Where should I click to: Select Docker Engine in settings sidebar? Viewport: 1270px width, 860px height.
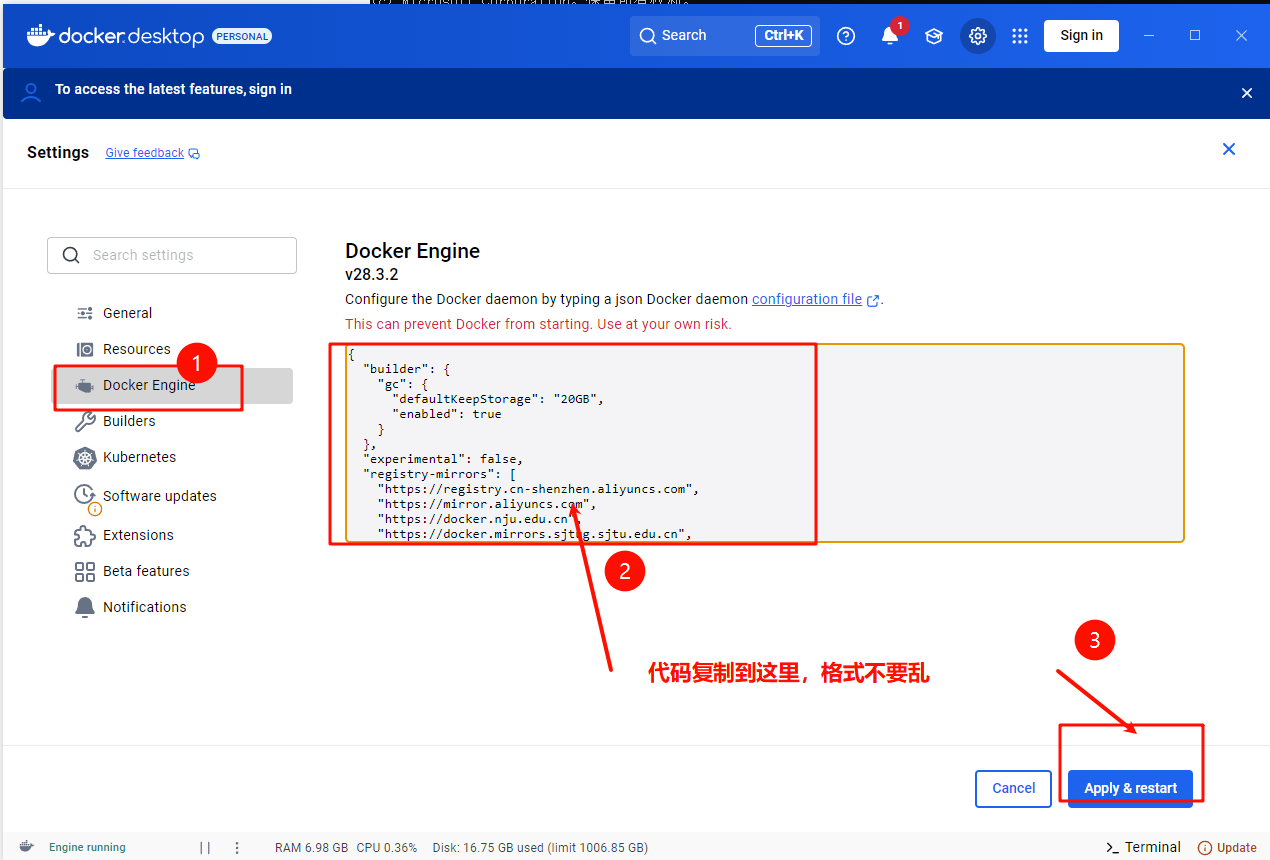(x=172, y=385)
